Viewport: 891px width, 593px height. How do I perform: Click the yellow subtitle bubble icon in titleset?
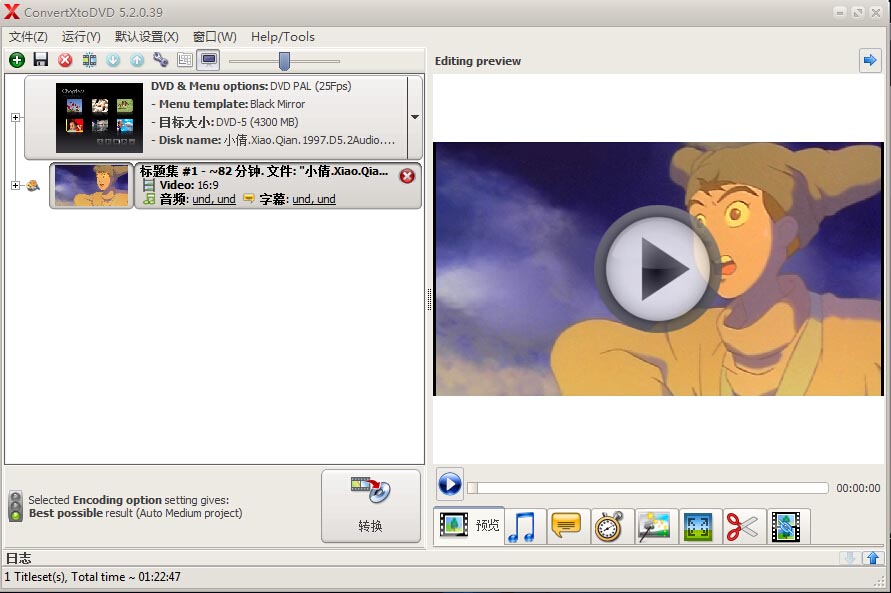[248, 198]
